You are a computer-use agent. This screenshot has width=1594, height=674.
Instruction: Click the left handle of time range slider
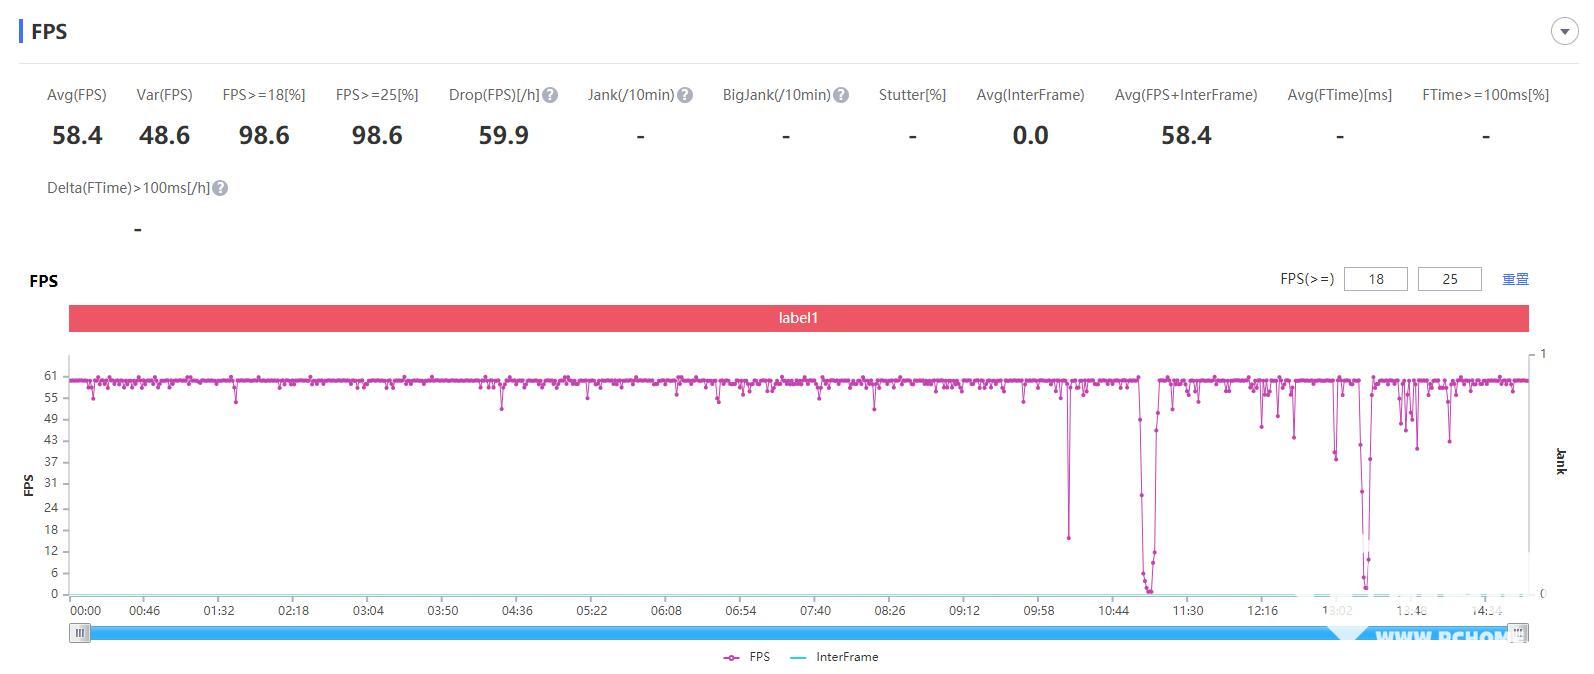coord(79,632)
